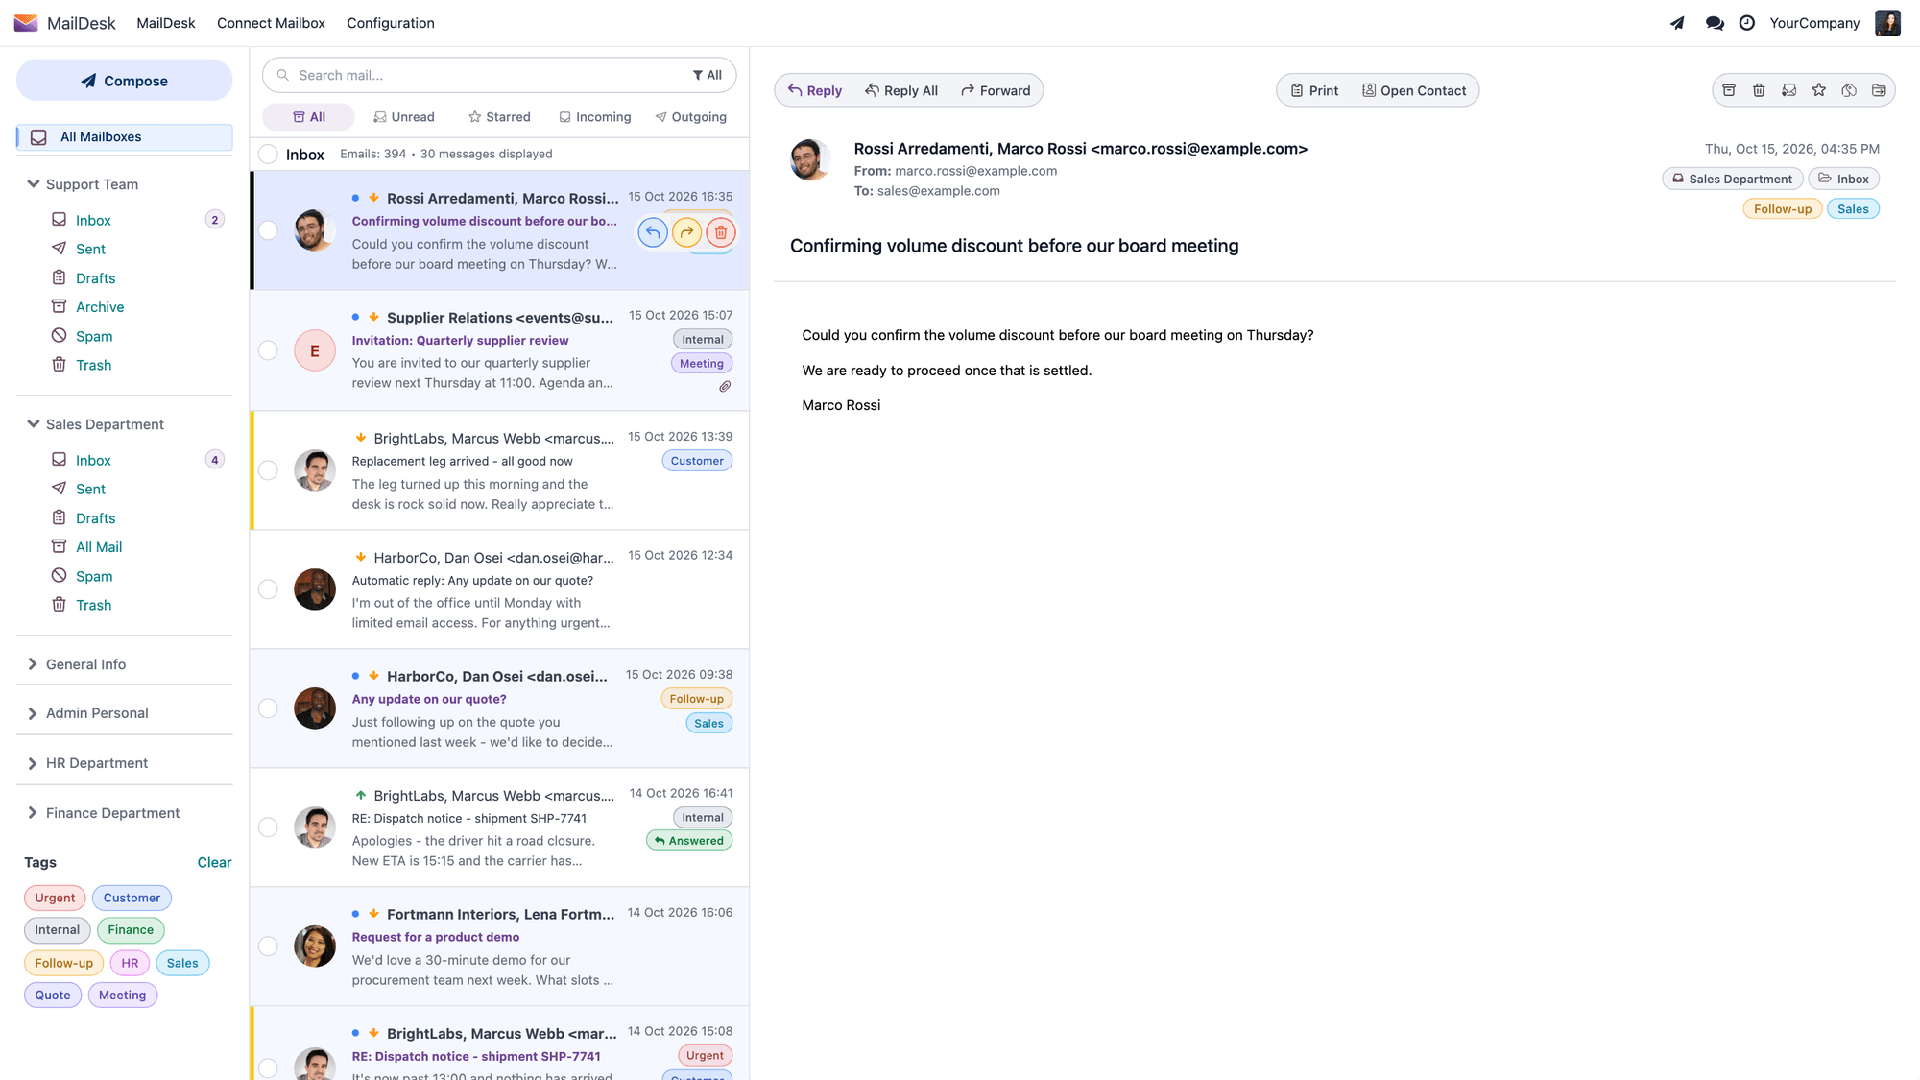Image resolution: width=1920 pixels, height=1080 pixels.
Task: Click the Open Contact button
Action: point(1413,90)
